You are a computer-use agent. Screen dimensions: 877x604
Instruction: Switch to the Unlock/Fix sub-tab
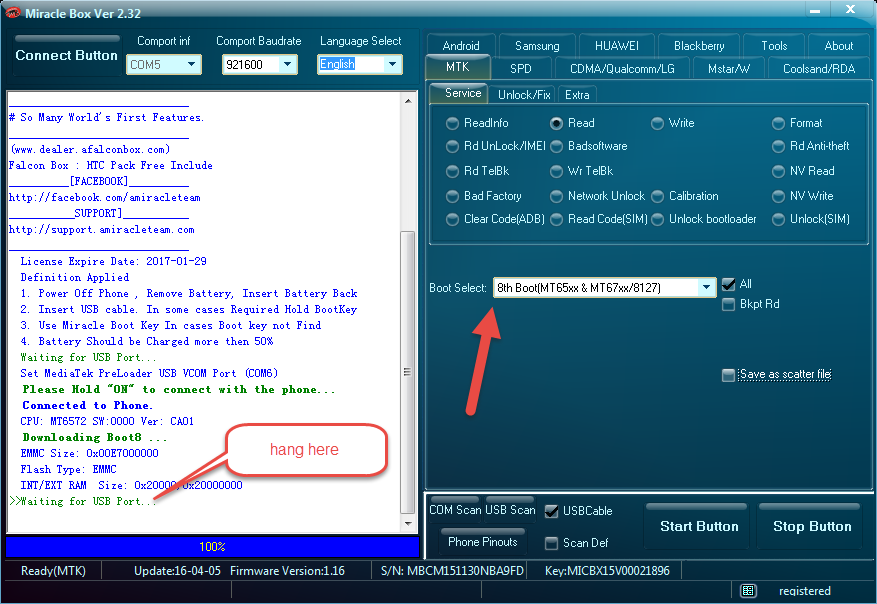[x=524, y=95]
